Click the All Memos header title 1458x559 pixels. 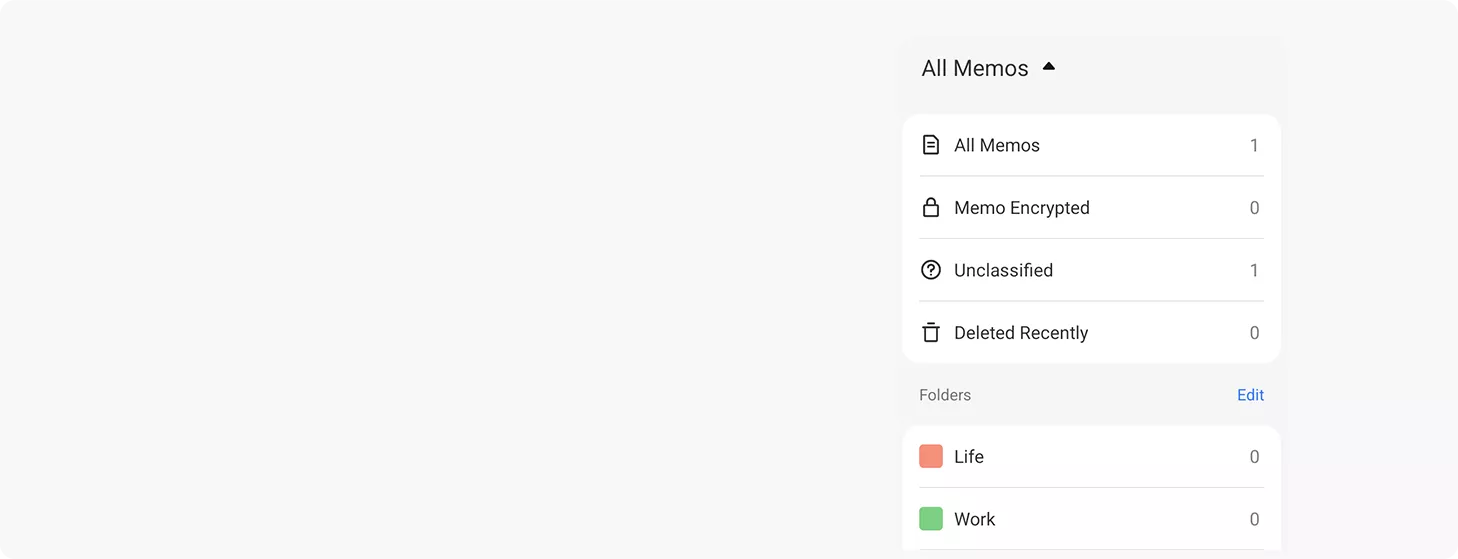coord(974,68)
